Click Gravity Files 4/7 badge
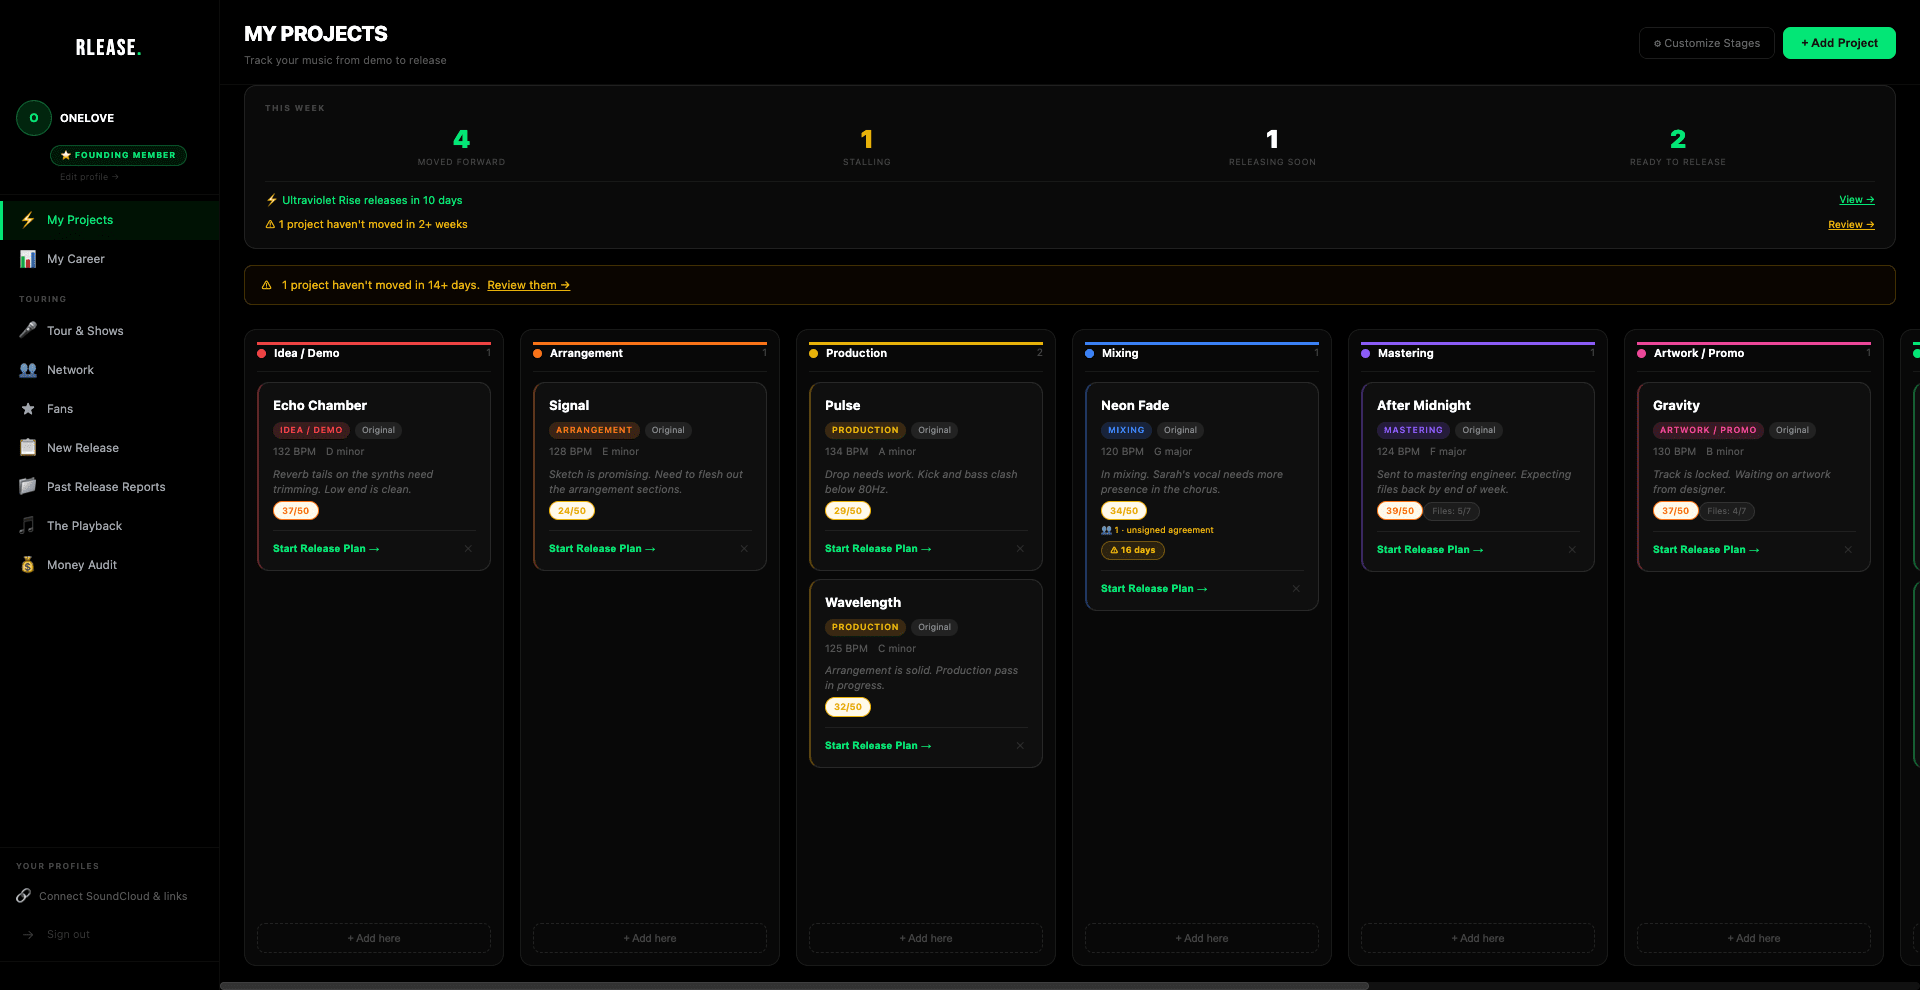Screen dimensions: 1920x990 coord(1727,511)
